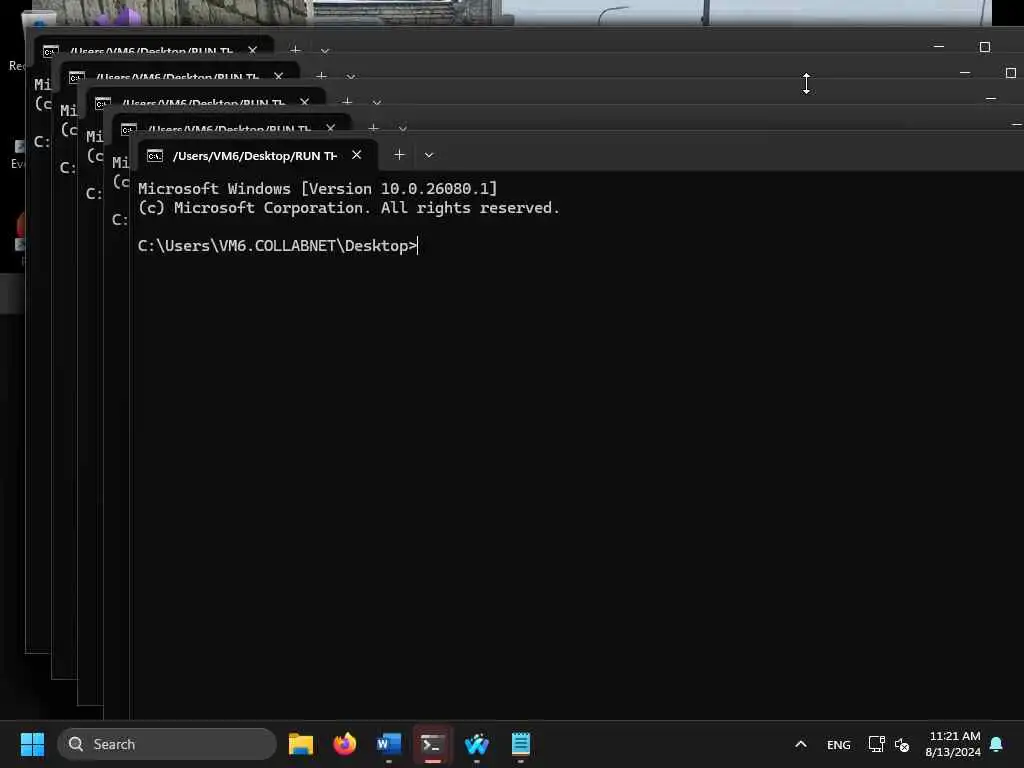Click the command prompt icon in the front tab
This screenshot has width=1024, height=768.
155,155
